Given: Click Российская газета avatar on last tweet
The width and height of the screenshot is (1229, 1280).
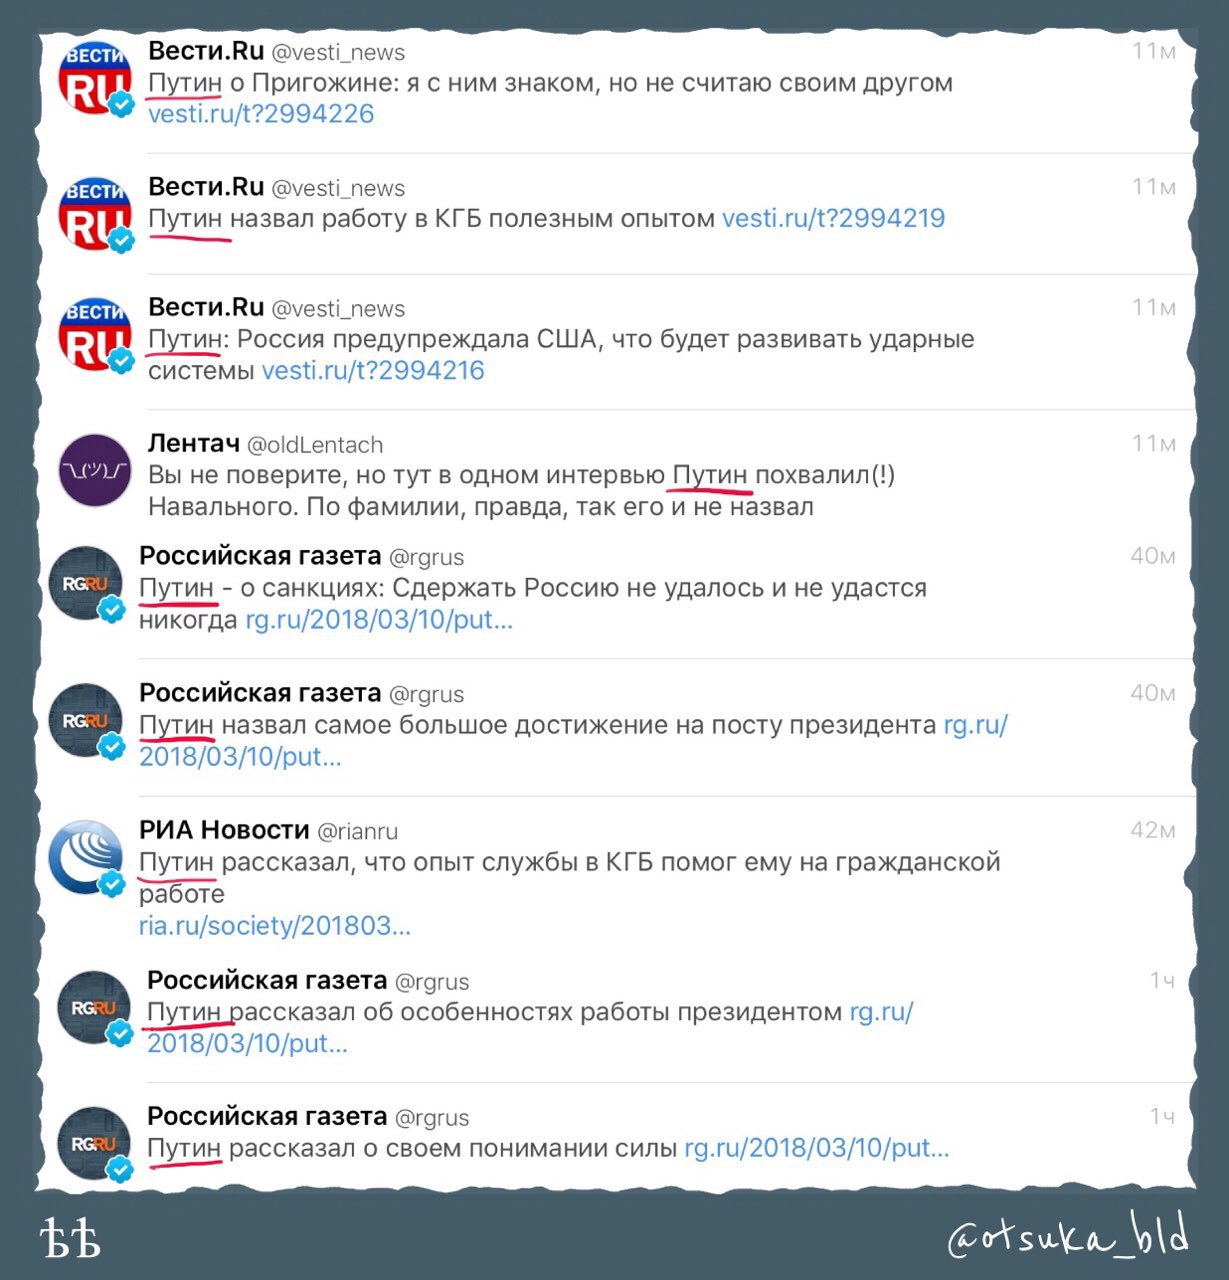Looking at the screenshot, I should pyautogui.click(x=94, y=1143).
